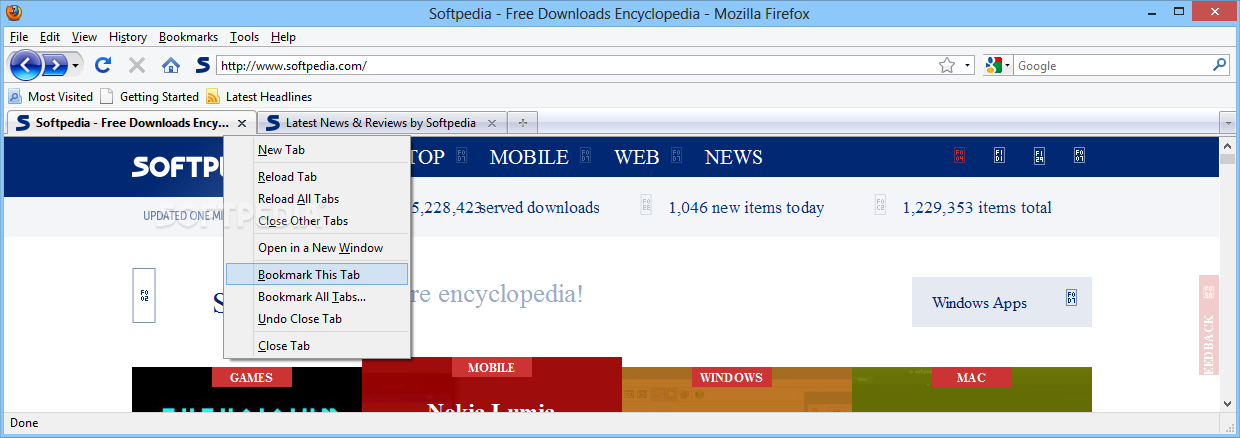Open the Tools menu
The width and height of the screenshot is (1240, 438).
244,37
